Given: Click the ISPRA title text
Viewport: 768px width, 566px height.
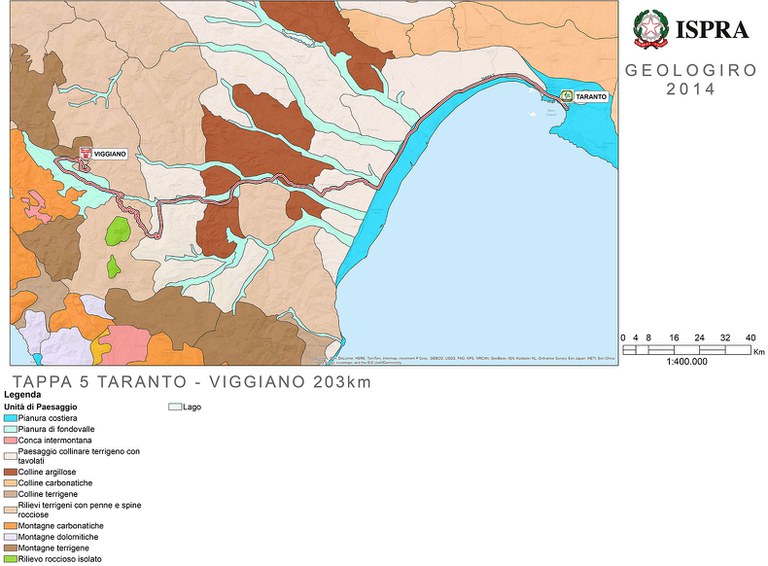Looking at the screenshot, I should [712, 30].
